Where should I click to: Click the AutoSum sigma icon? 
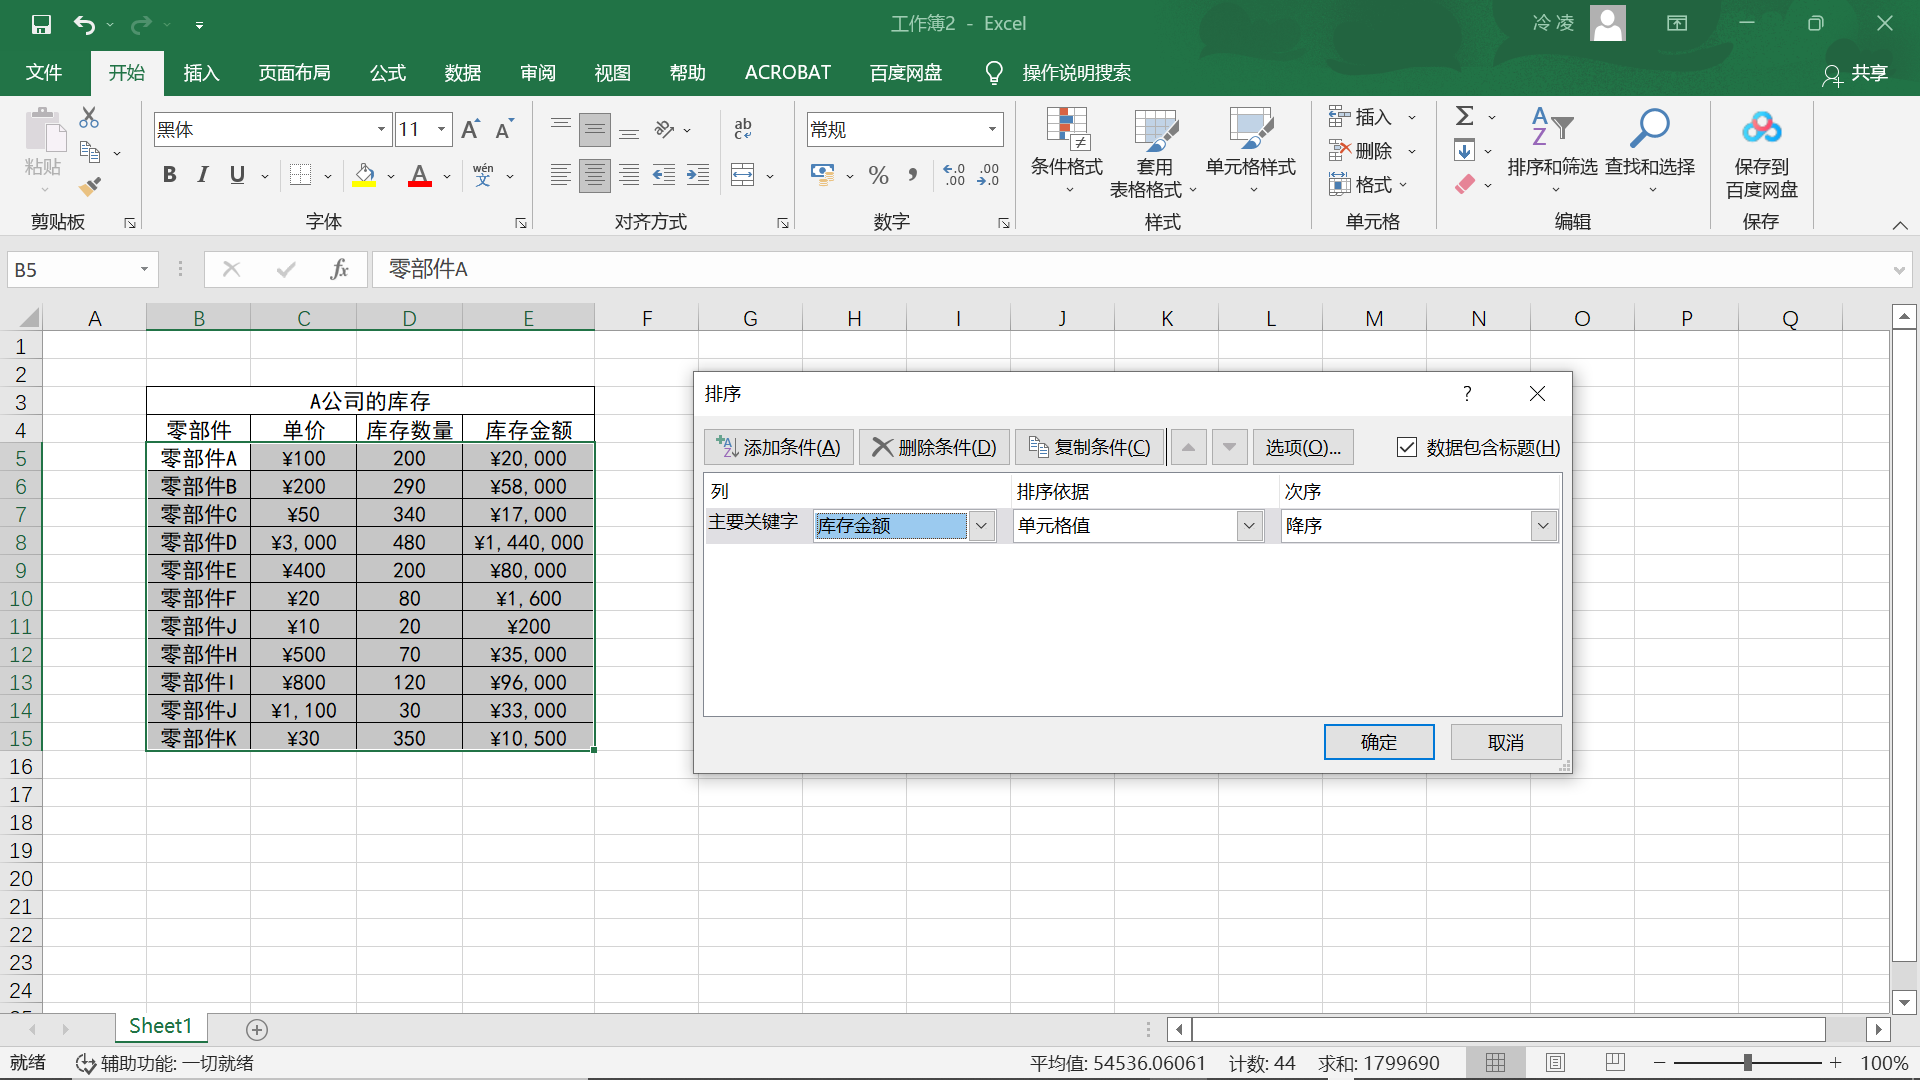[x=1465, y=116]
